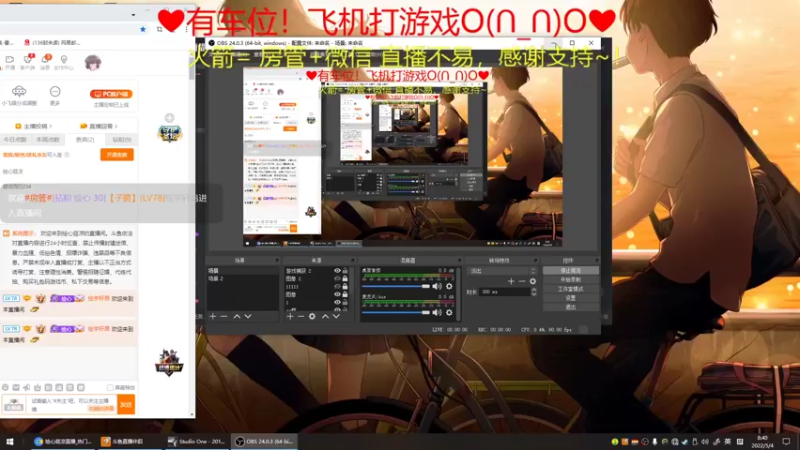Image resolution: width=800 pixels, height=450 pixels.
Task: Toggle visibility of 图像 2 source
Action: point(337,279)
